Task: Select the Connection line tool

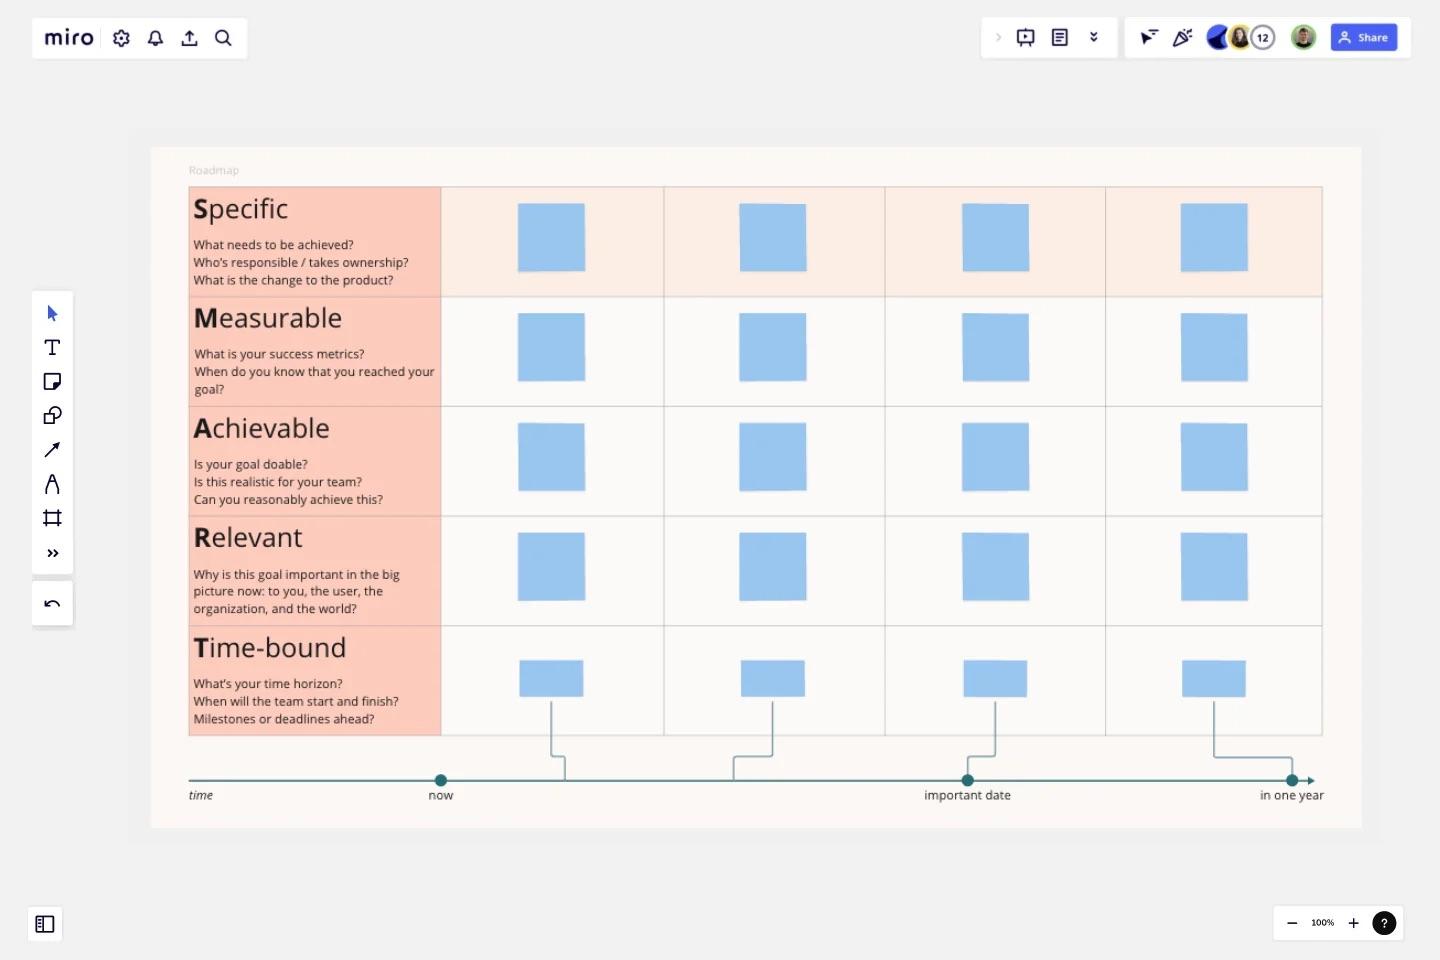Action: tap(52, 449)
